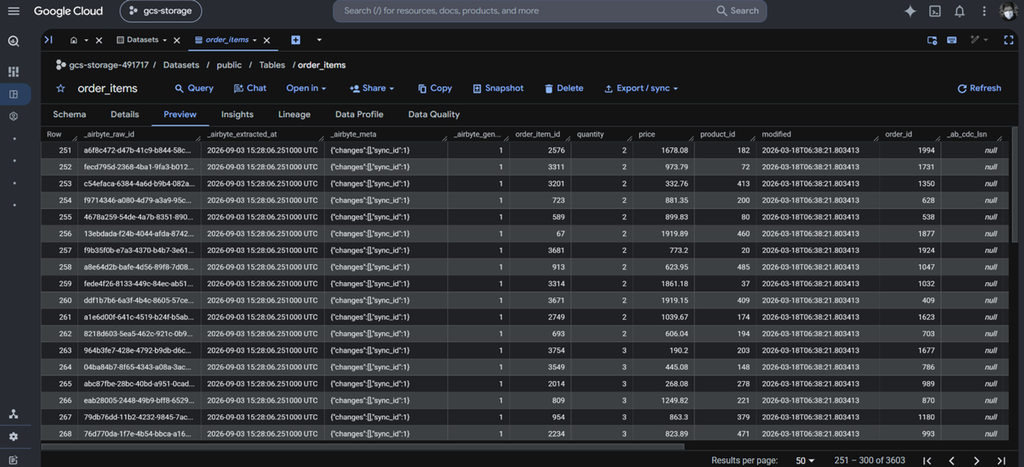
Task: Open the keyboard shortcuts icon
Action: [x=952, y=40]
